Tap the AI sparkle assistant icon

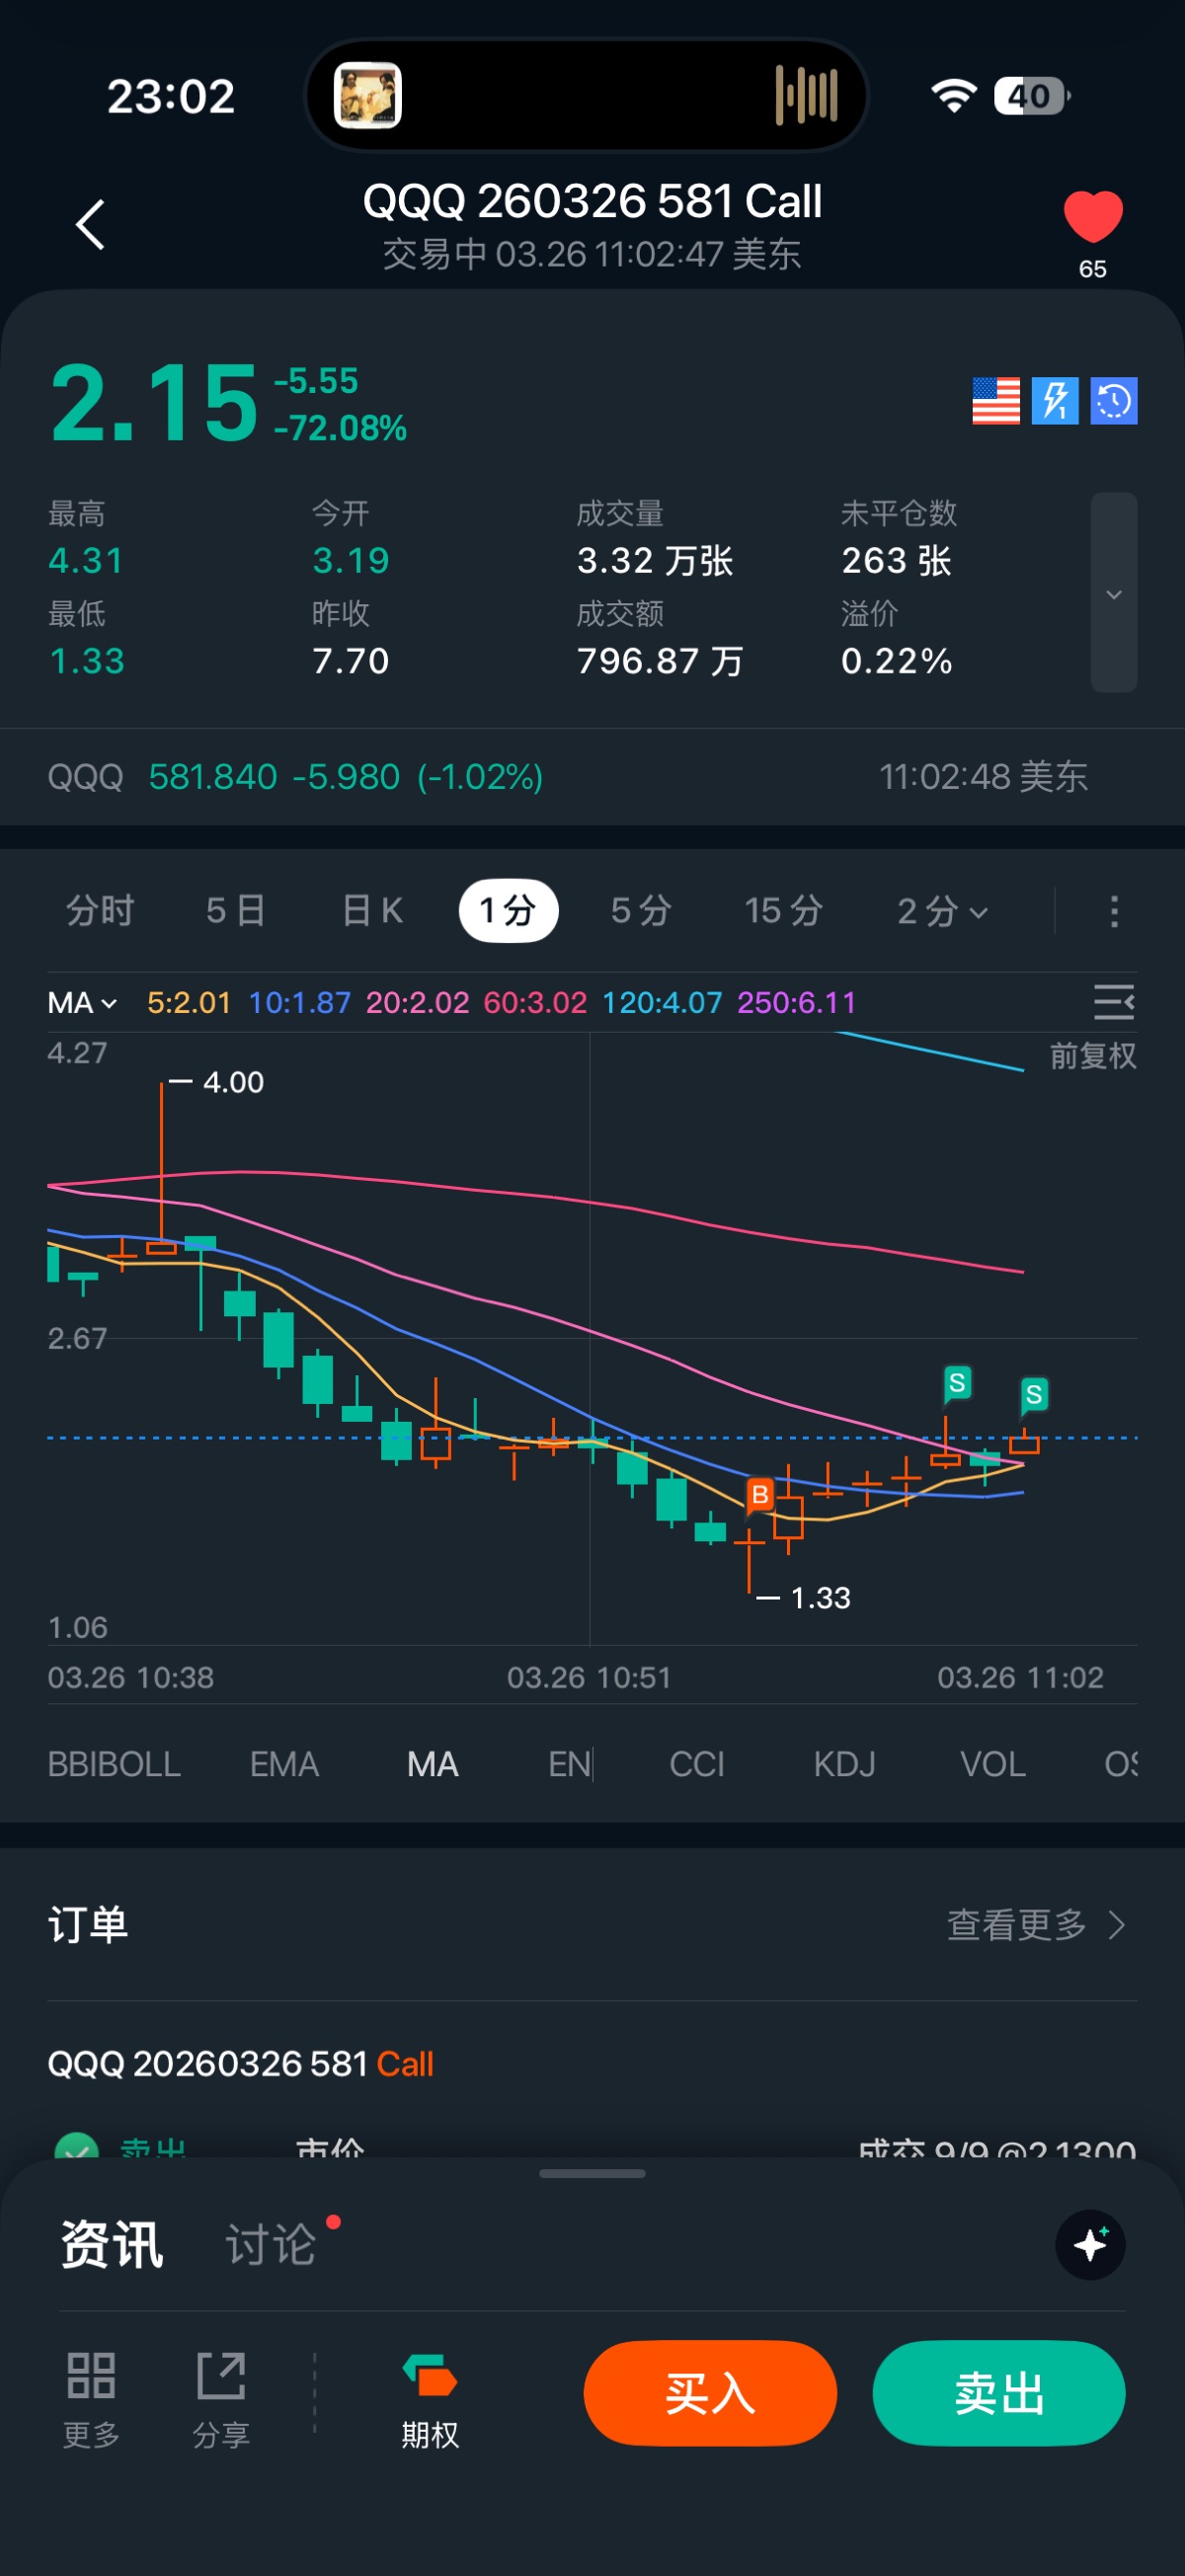1090,2245
